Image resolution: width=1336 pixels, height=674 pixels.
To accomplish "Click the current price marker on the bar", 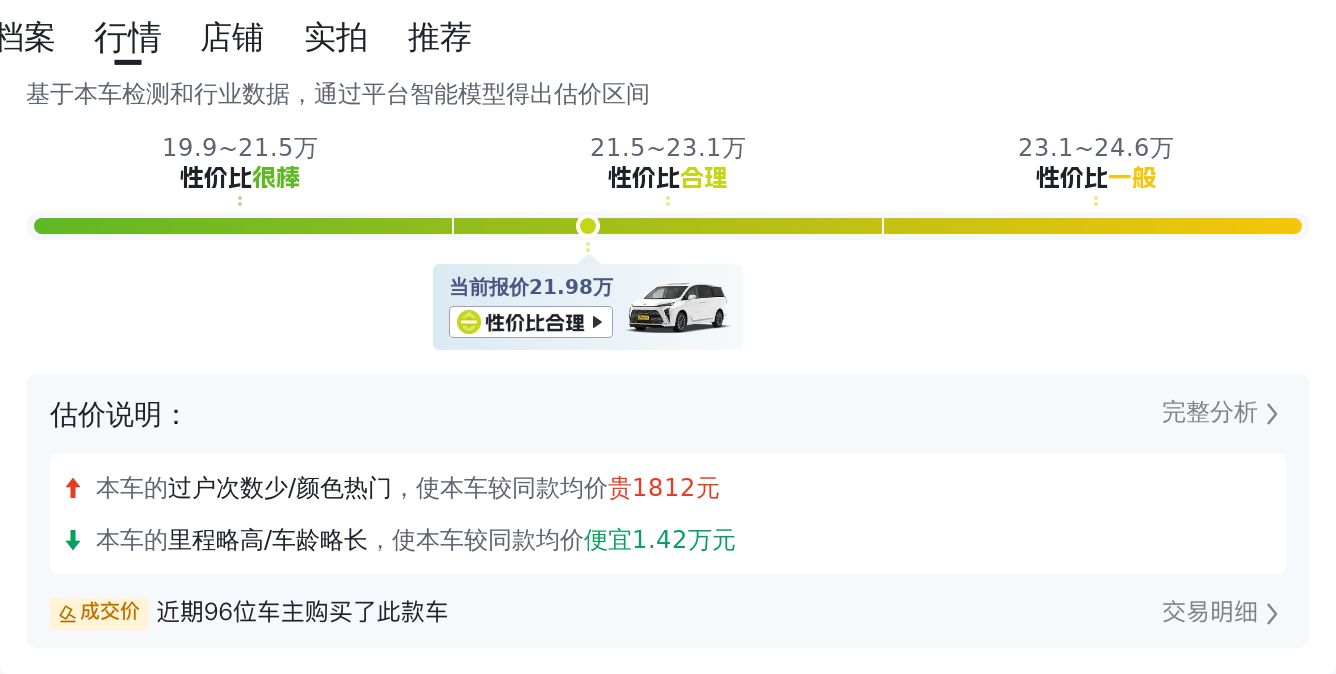I will (x=588, y=226).
